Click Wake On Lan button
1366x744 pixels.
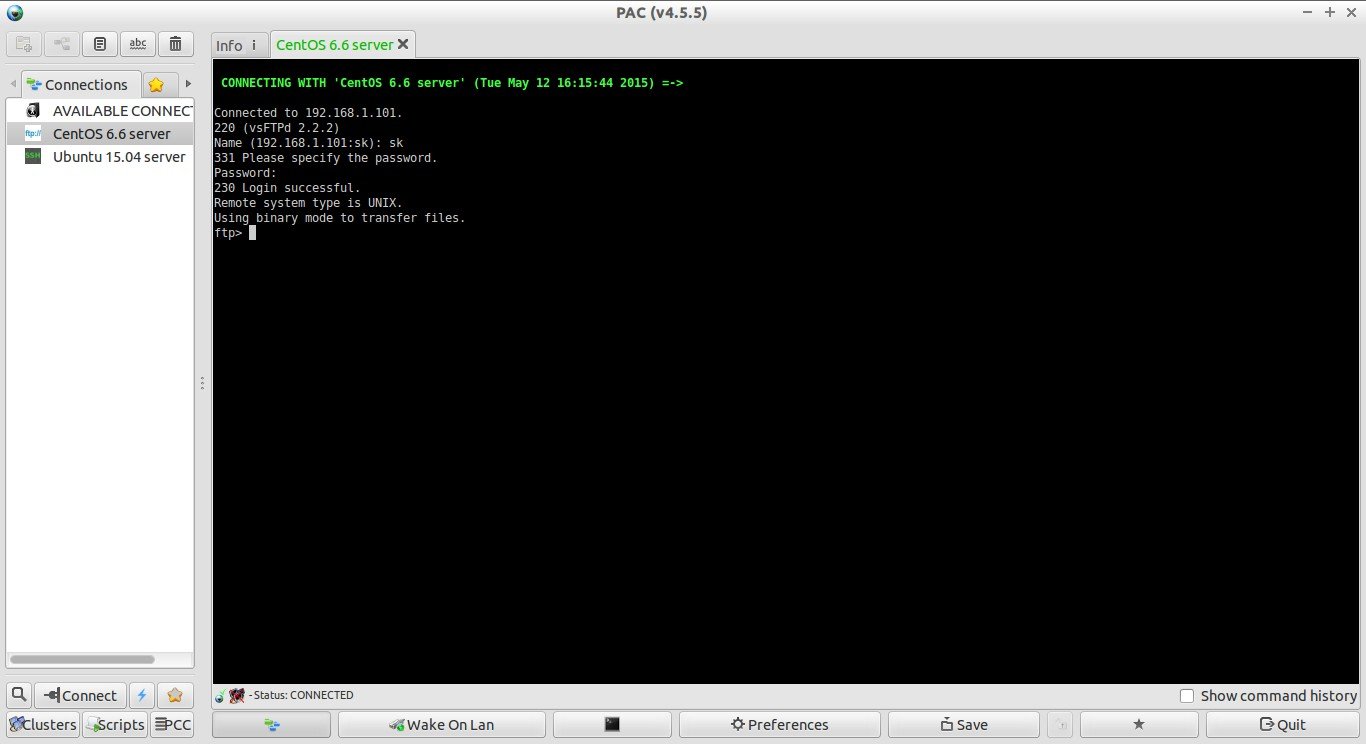442,725
